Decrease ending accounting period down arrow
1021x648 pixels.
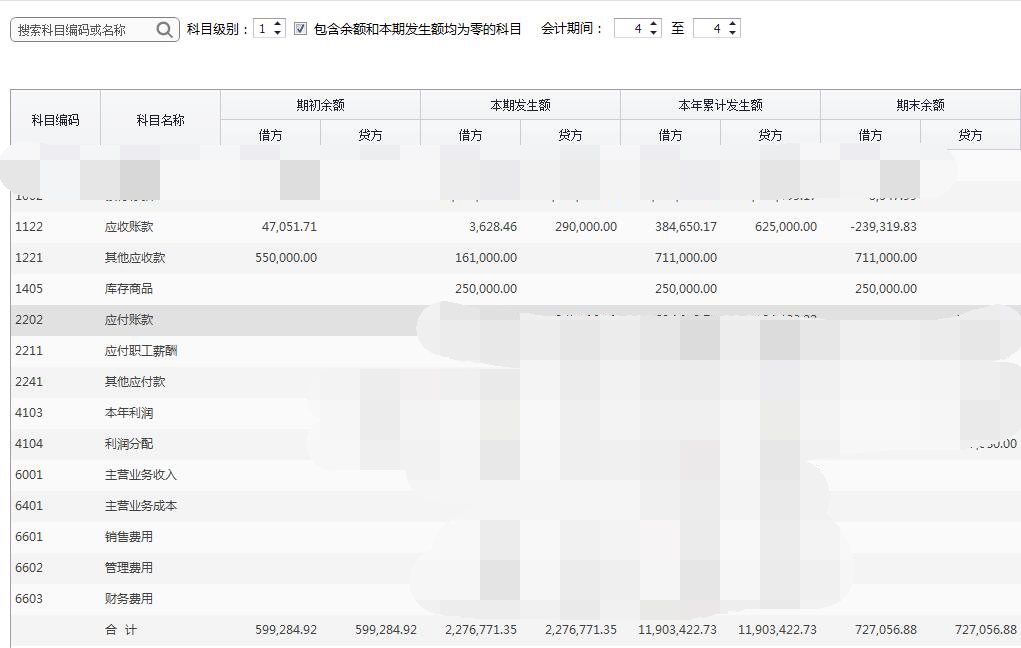[x=733, y=34]
